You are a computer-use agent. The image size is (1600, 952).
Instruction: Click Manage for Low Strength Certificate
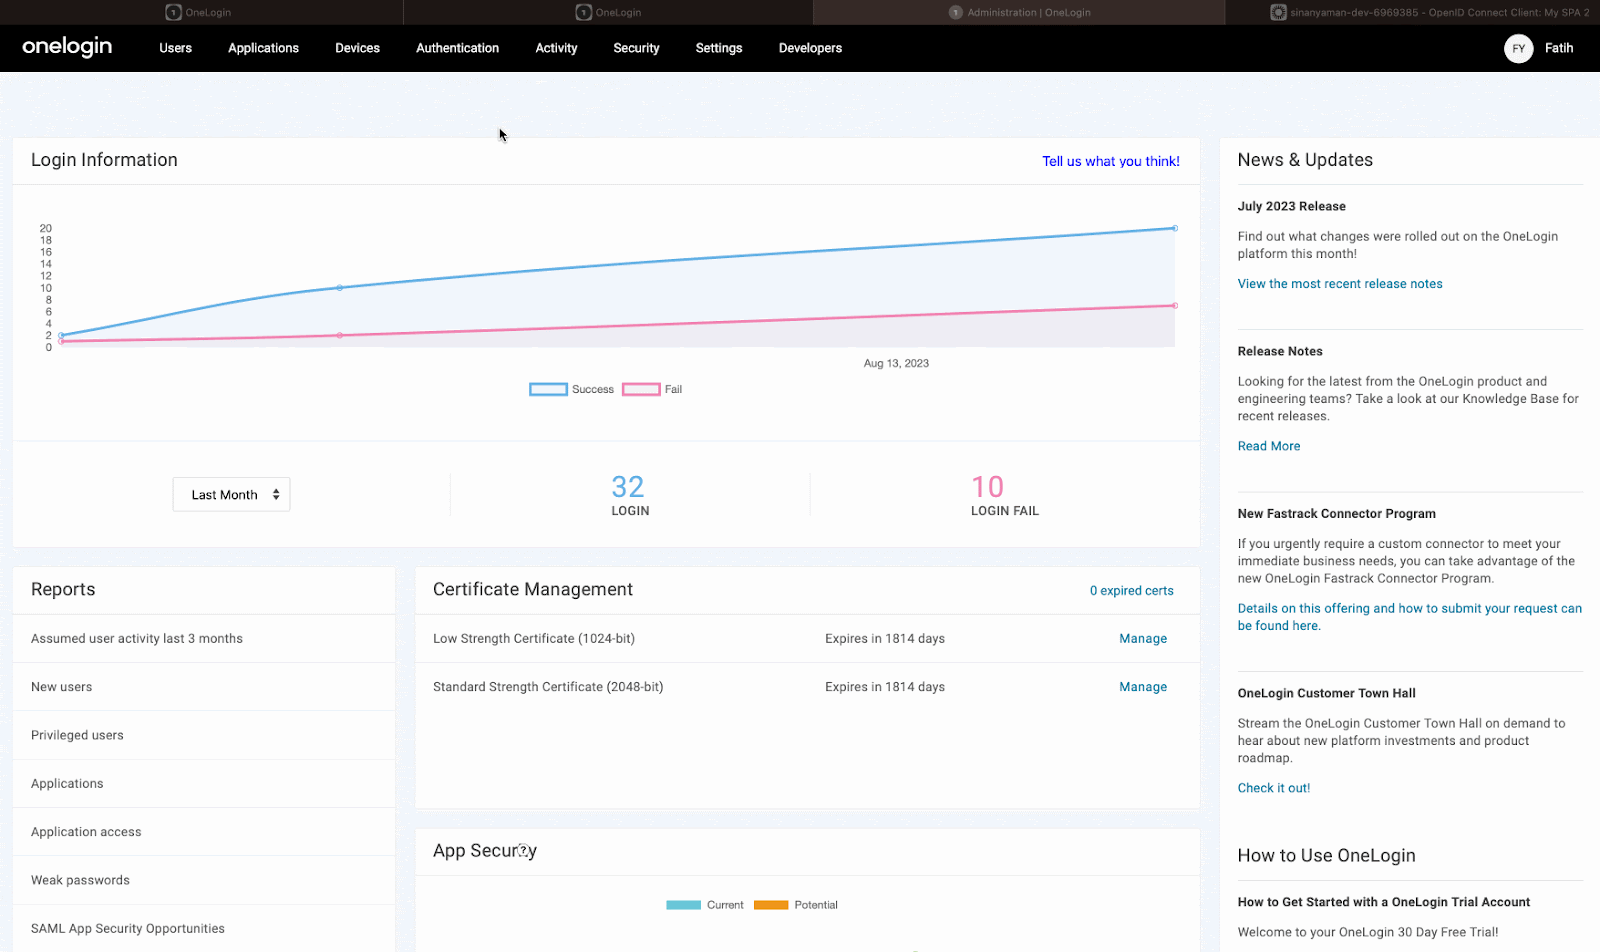1143,639
